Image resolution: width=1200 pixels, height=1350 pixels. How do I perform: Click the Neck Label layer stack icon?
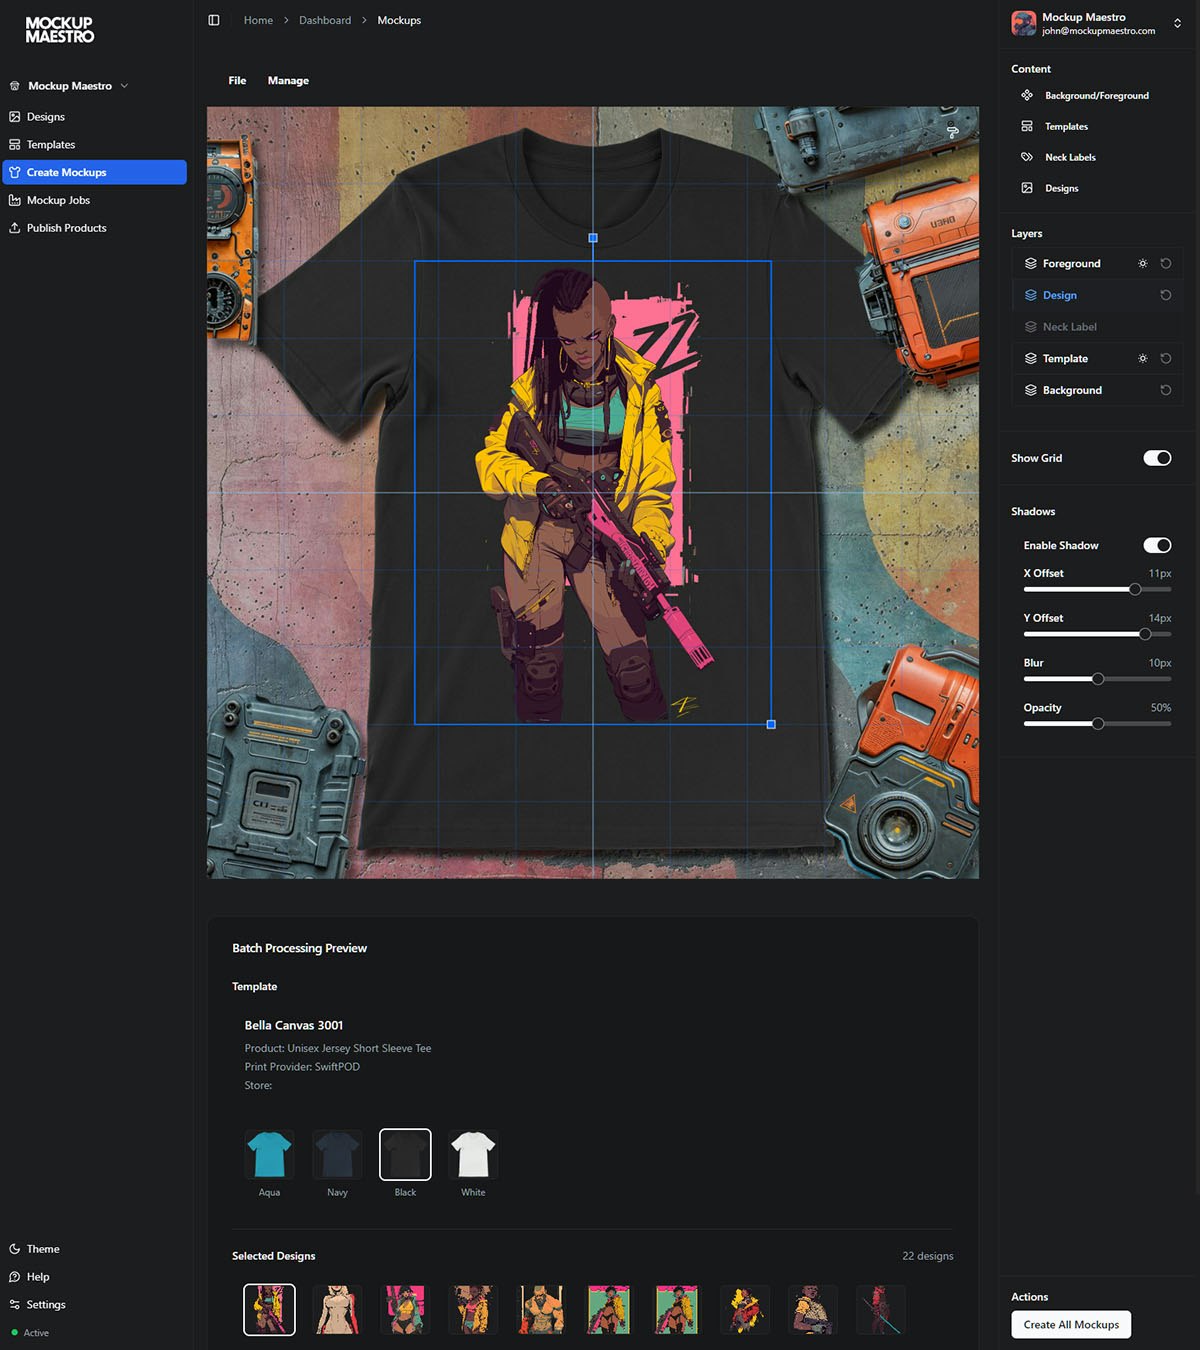point(1031,327)
